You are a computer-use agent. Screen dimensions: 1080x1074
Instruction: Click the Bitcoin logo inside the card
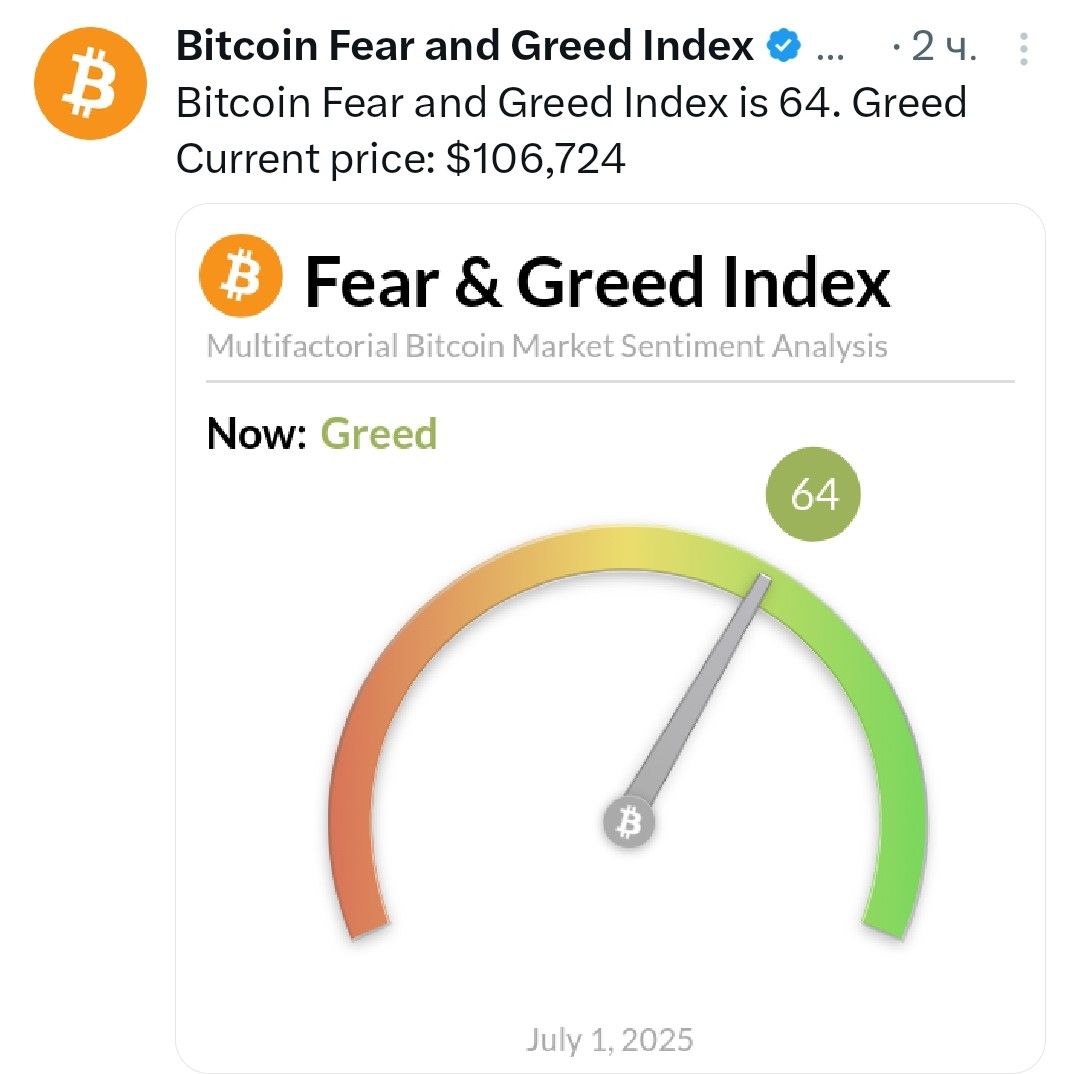click(x=240, y=276)
